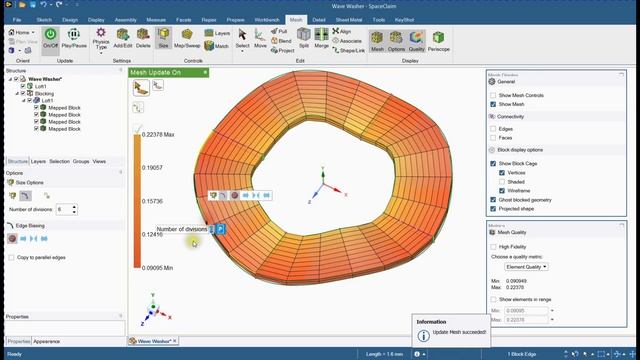This screenshot has width=640, height=360.
Task: Select the Merge block tool
Action: click(x=321, y=38)
